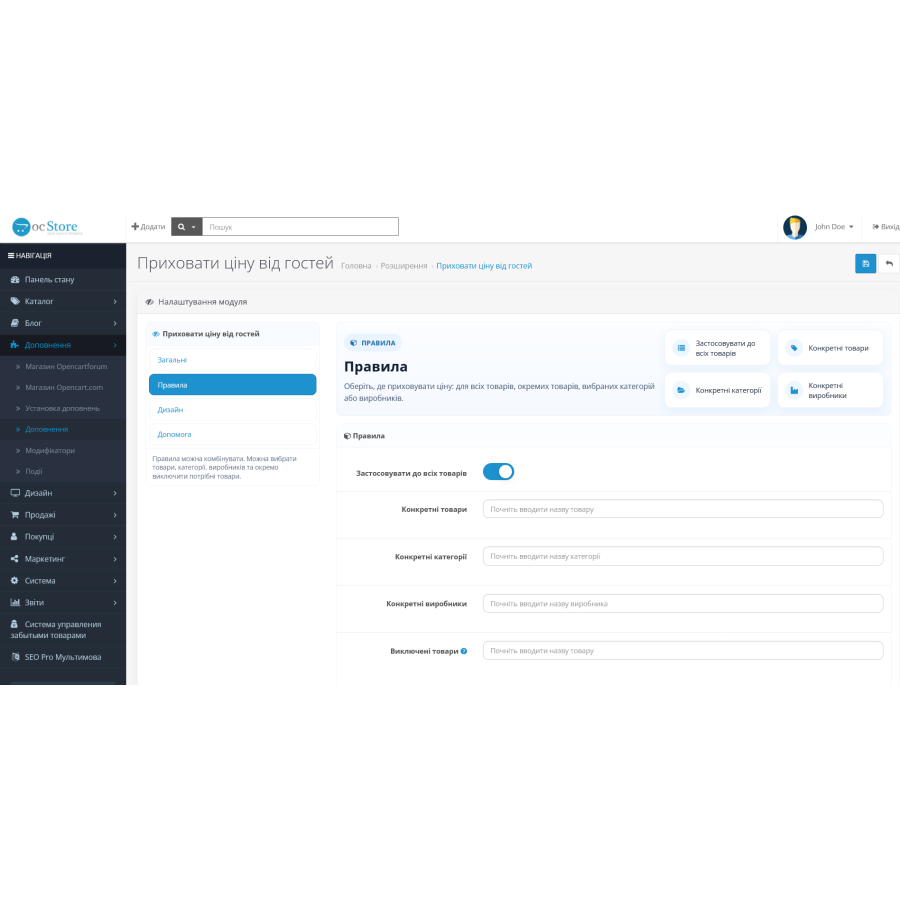Expand the Дизайн sidebar chevron
Viewport: 900px width, 900px height.
point(115,493)
